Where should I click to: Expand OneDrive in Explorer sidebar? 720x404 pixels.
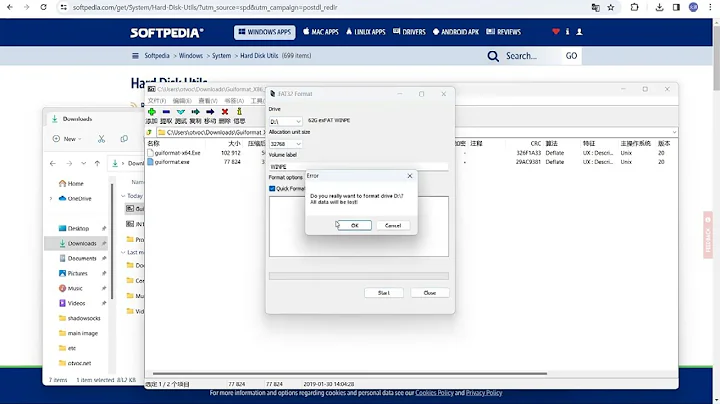pyautogui.click(x=51, y=199)
